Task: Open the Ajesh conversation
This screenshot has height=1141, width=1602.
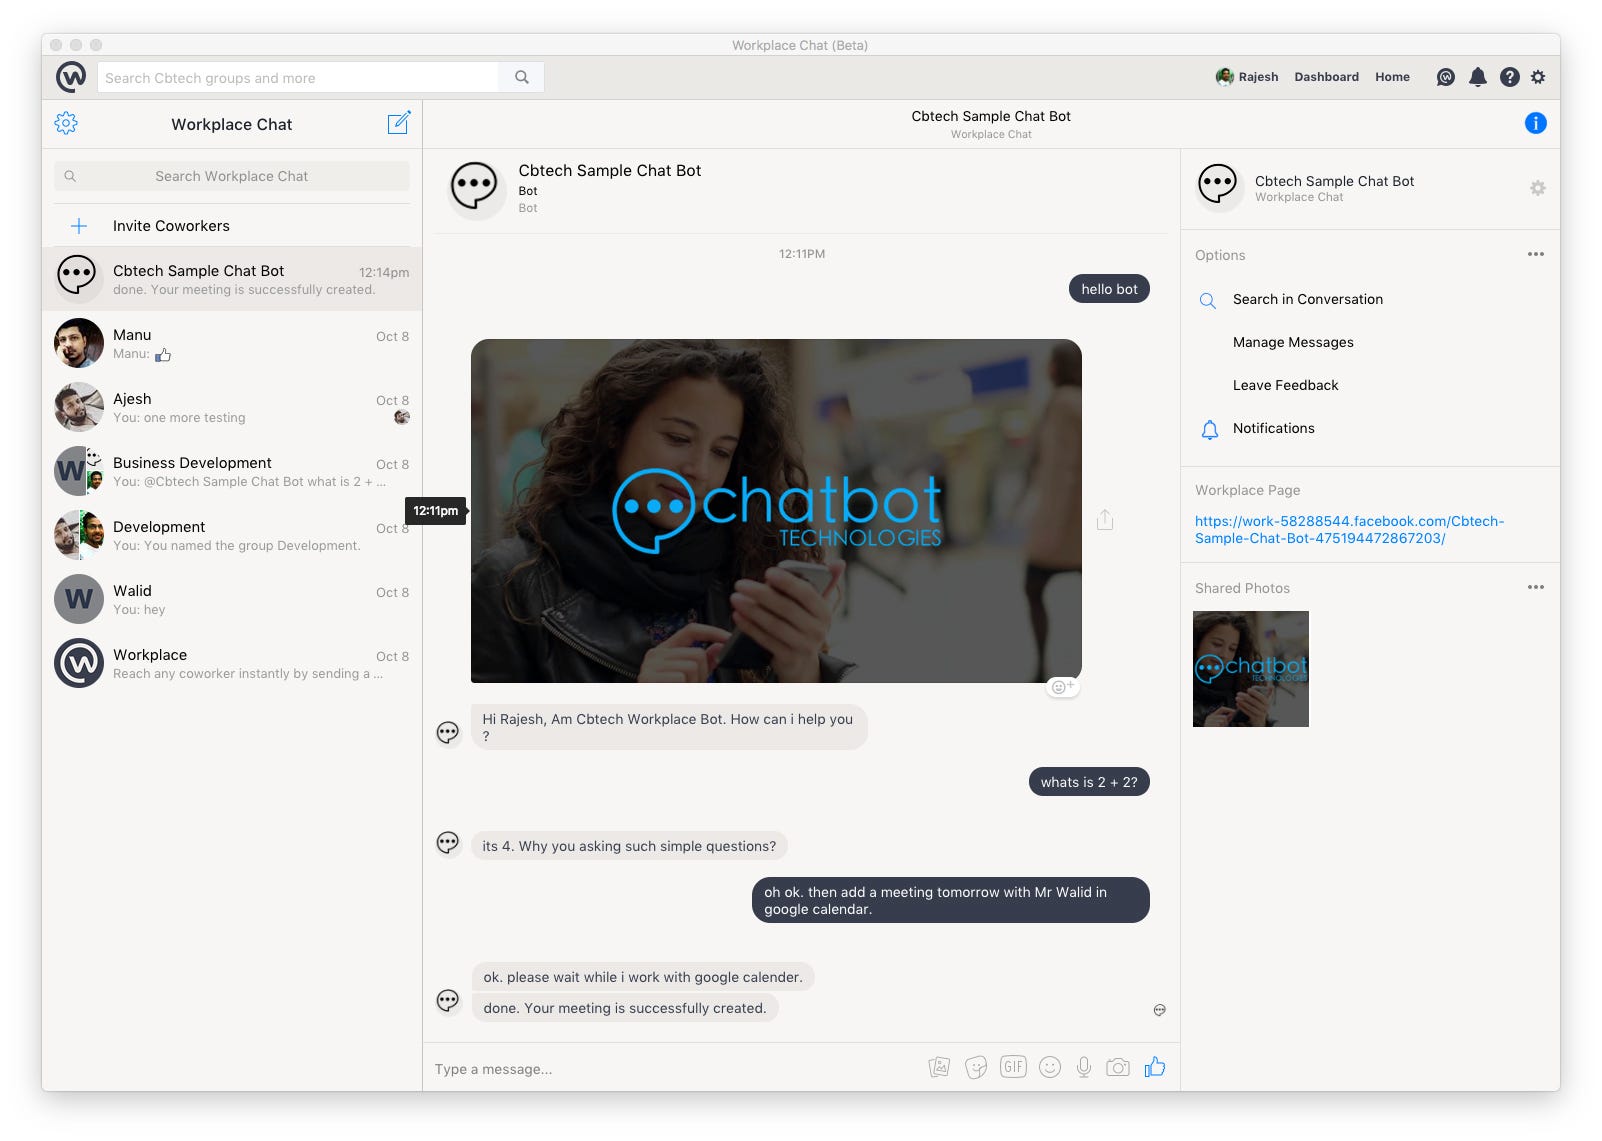Action: point(232,407)
